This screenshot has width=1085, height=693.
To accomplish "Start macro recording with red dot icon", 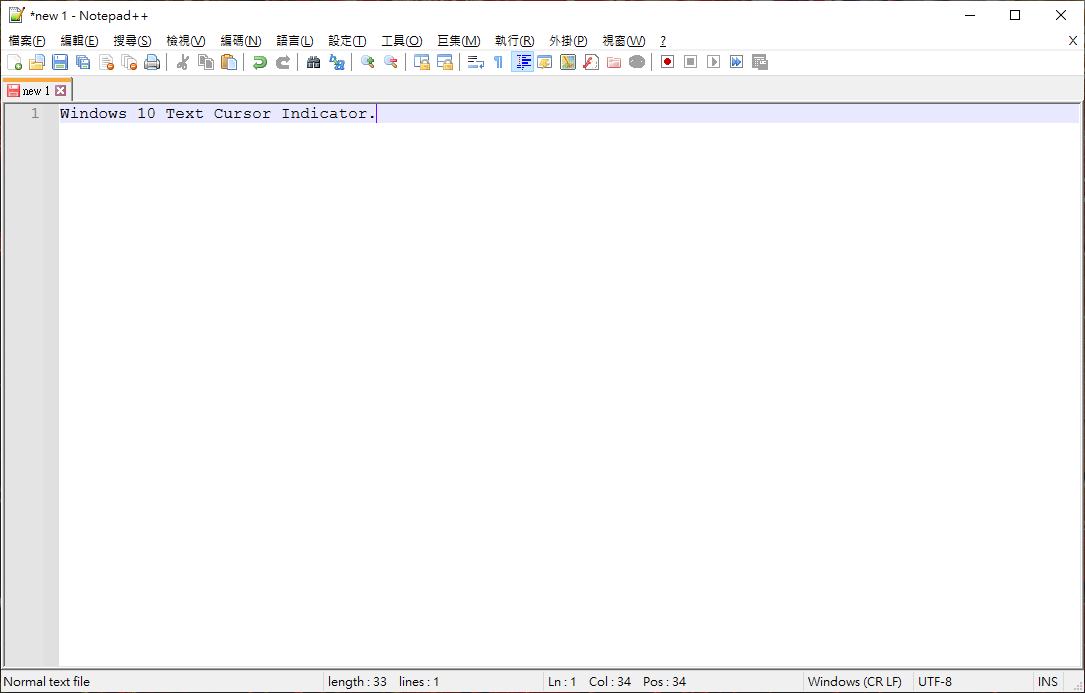I will point(667,62).
